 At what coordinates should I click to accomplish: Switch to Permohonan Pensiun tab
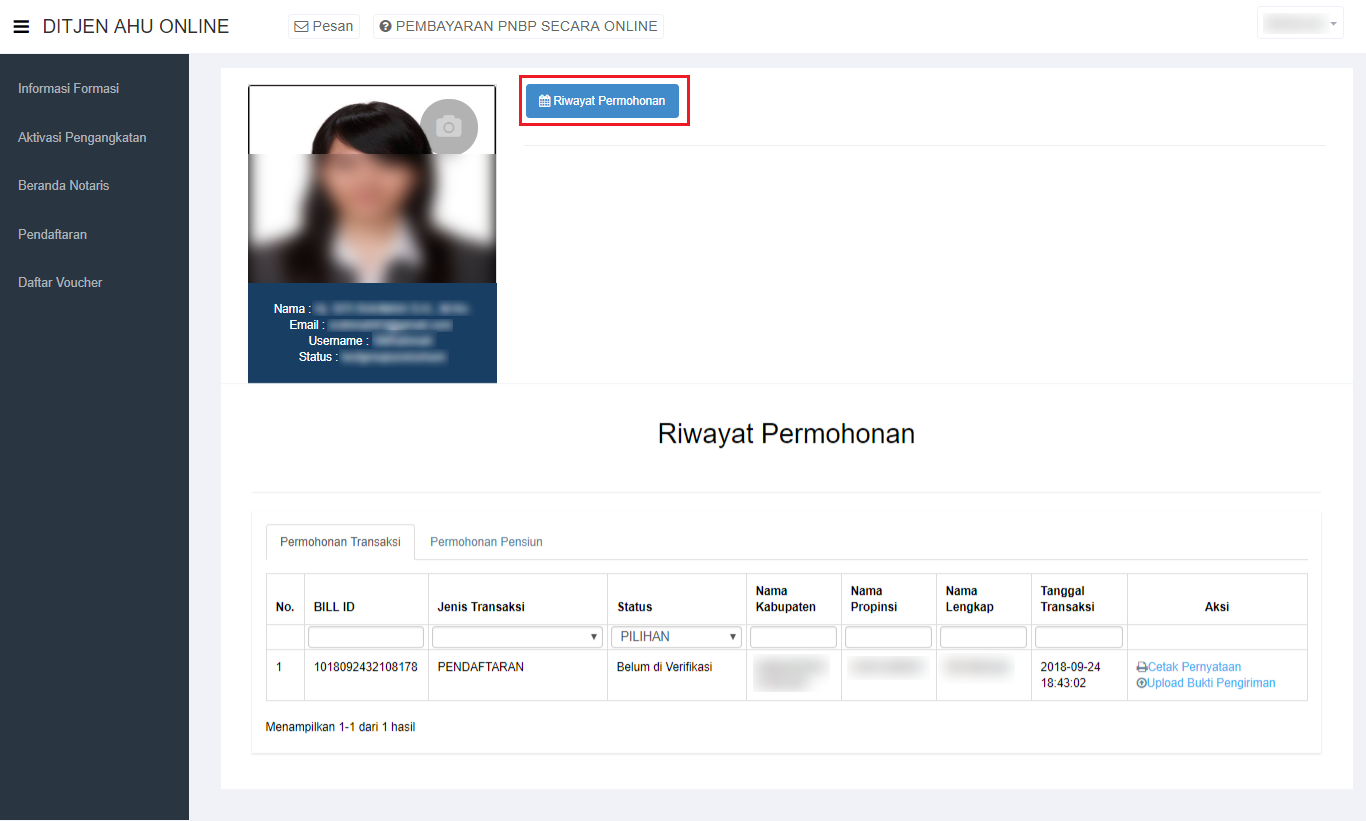tap(486, 542)
